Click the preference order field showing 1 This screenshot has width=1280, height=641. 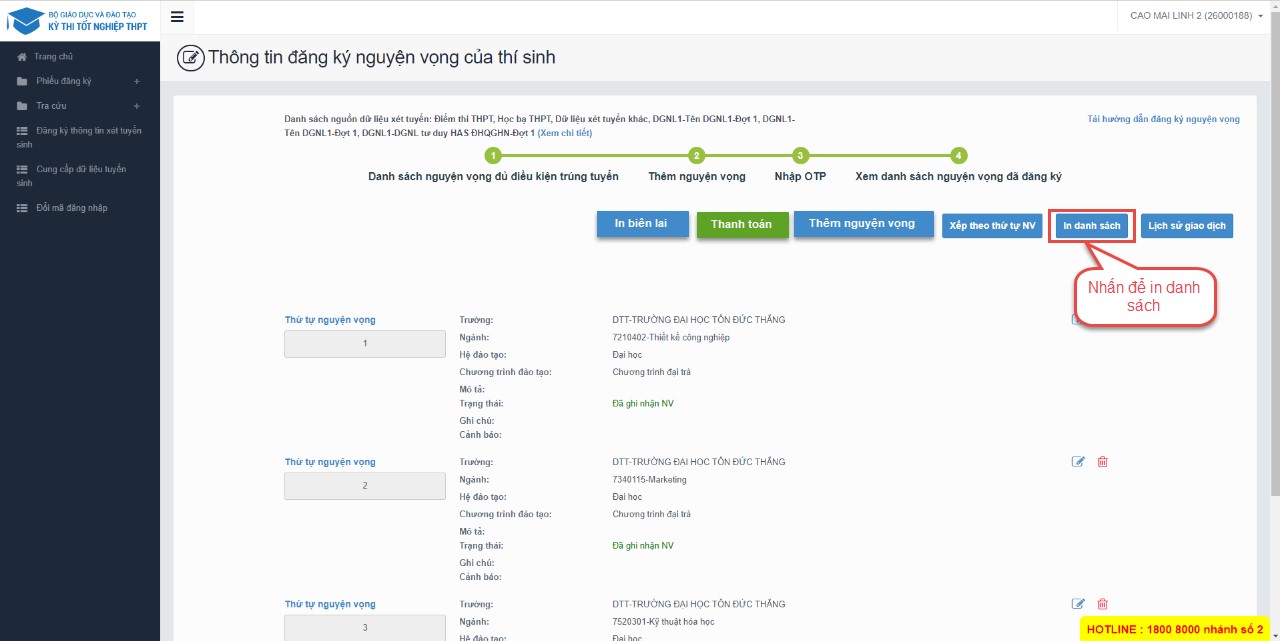pos(365,344)
